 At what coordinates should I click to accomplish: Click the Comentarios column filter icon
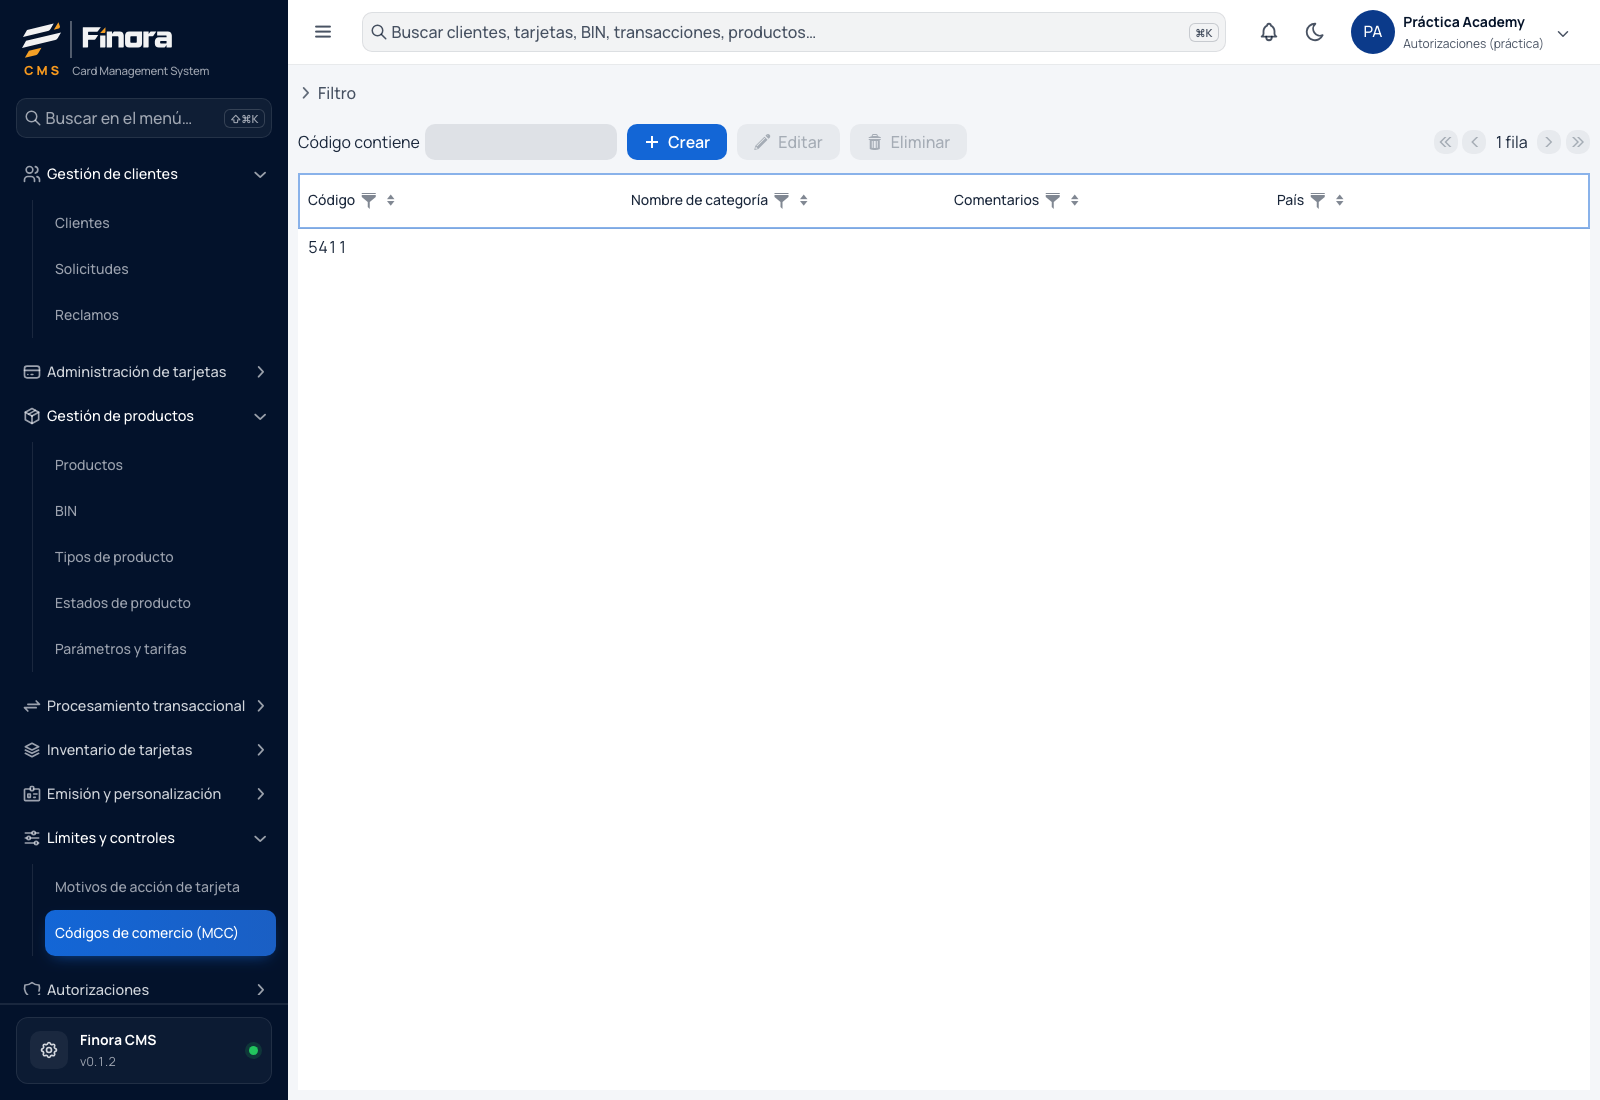1053,200
